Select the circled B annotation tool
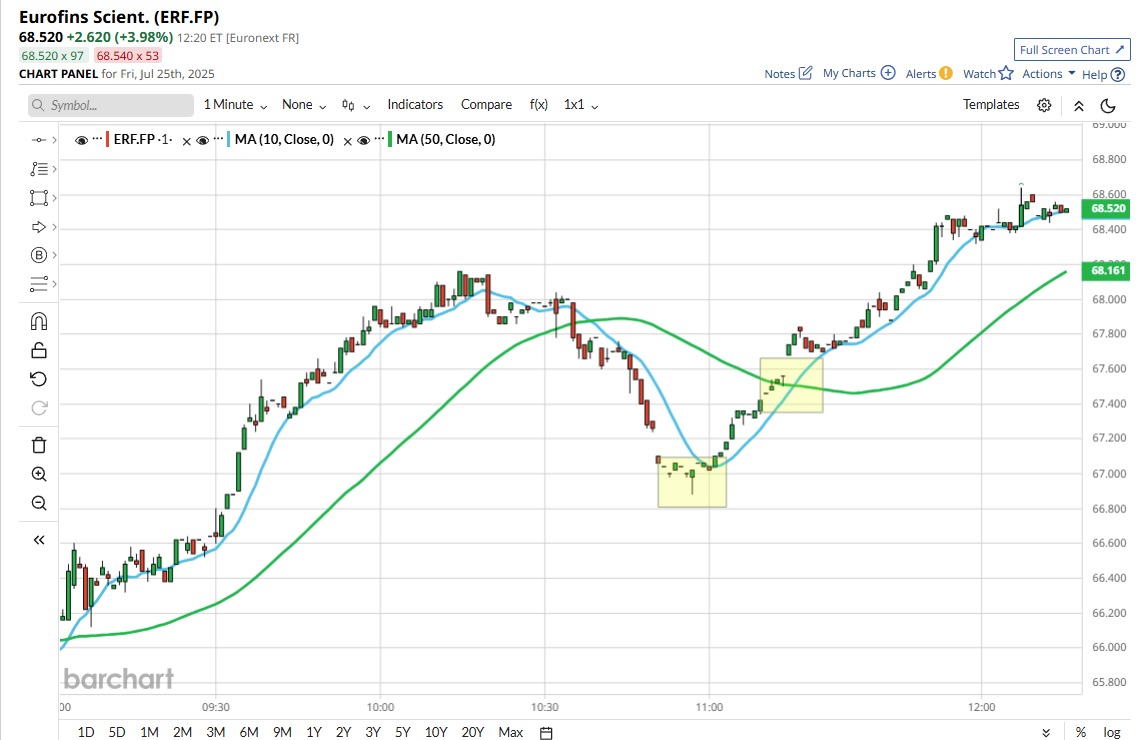 (38, 255)
